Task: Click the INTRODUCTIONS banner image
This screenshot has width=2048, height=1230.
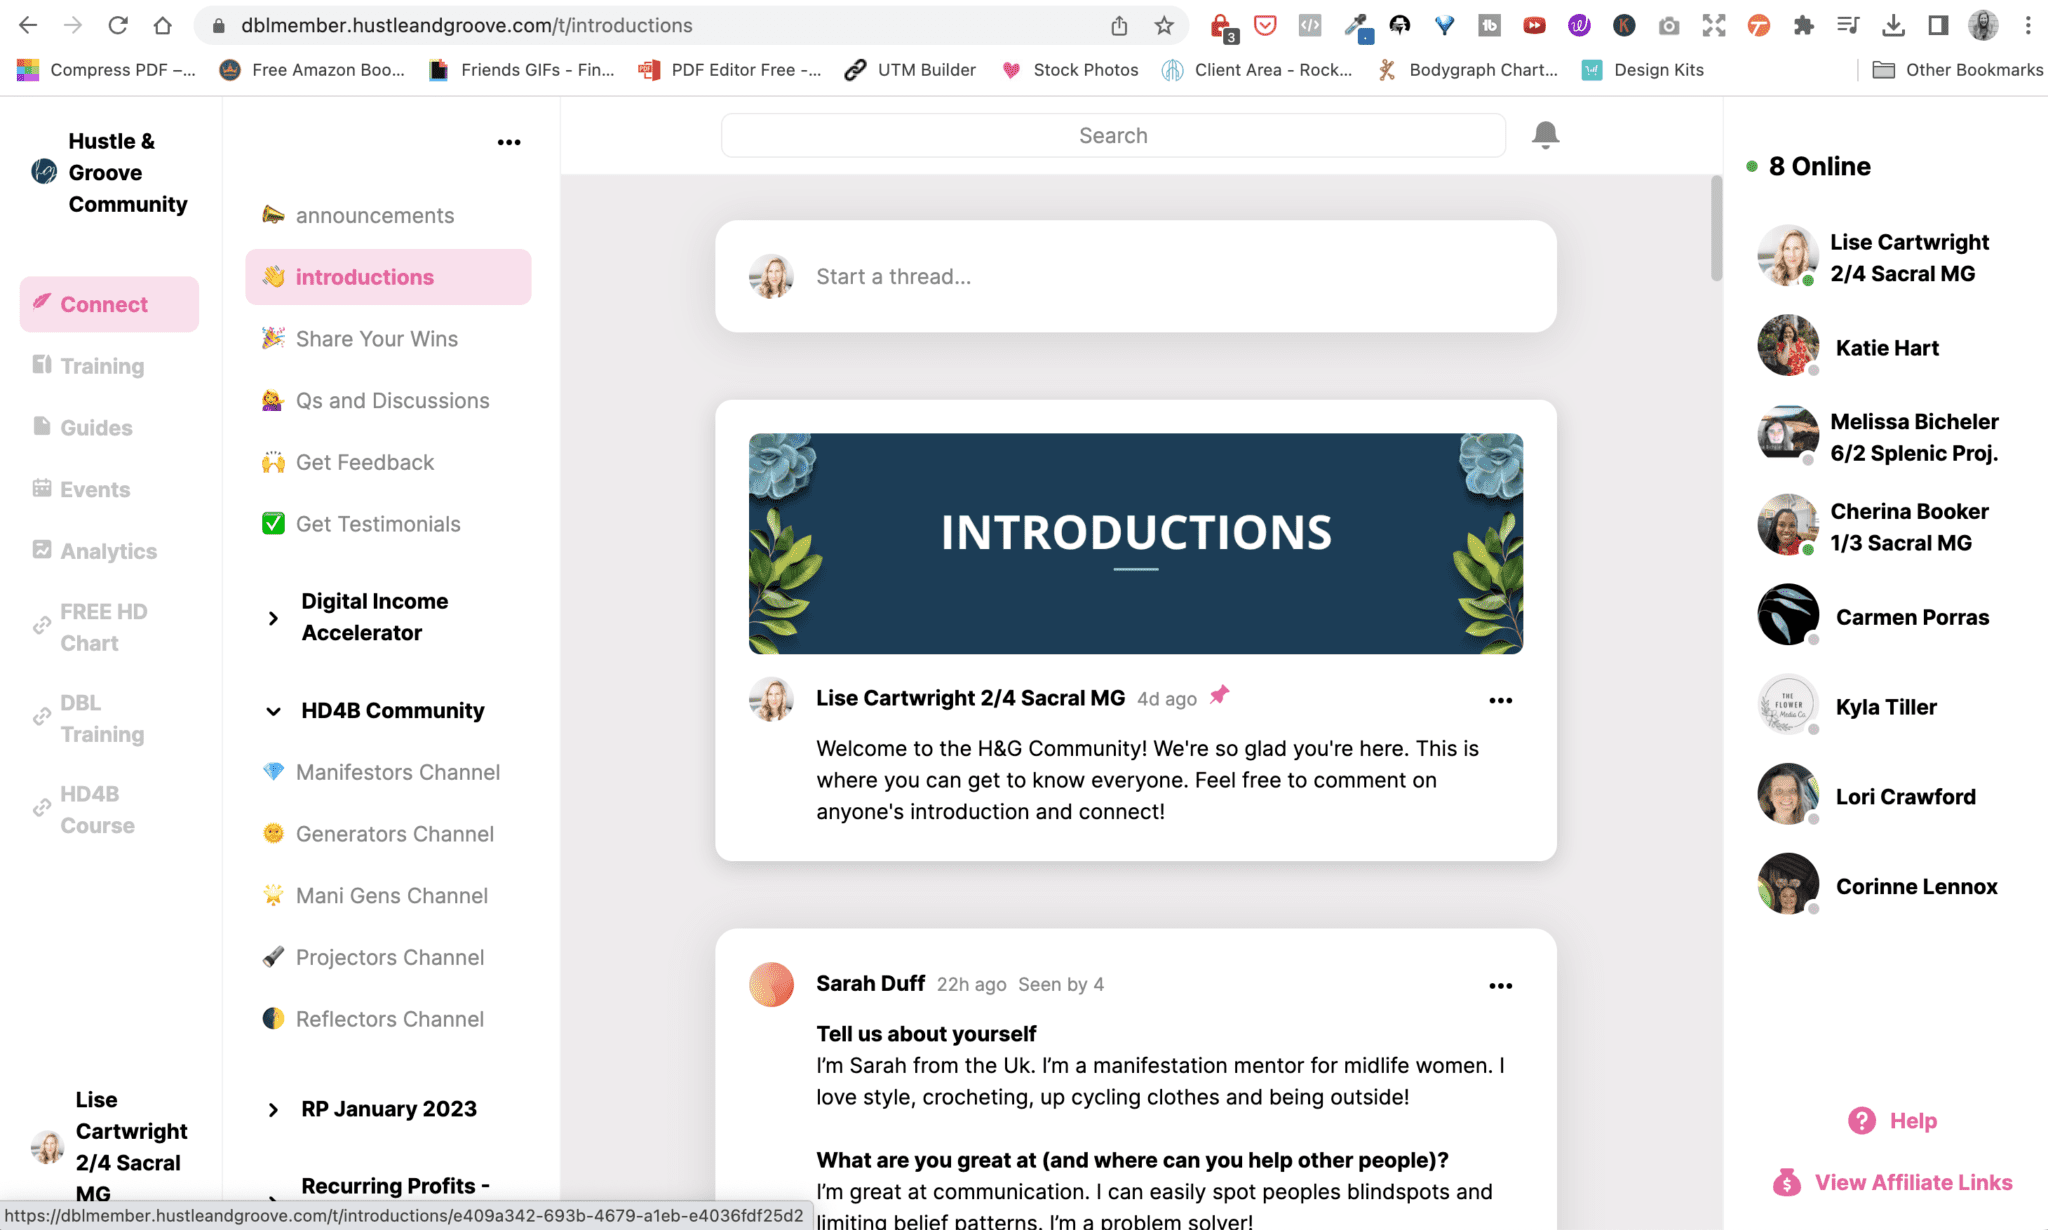Action: (1135, 543)
